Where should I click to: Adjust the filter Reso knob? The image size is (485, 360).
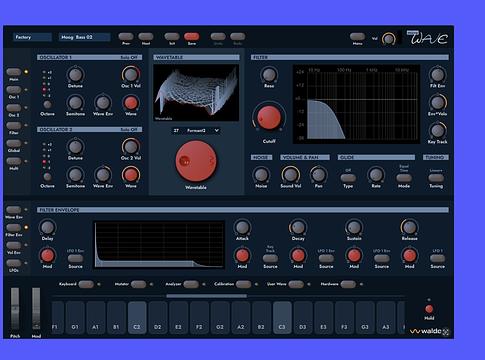click(269, 75)
